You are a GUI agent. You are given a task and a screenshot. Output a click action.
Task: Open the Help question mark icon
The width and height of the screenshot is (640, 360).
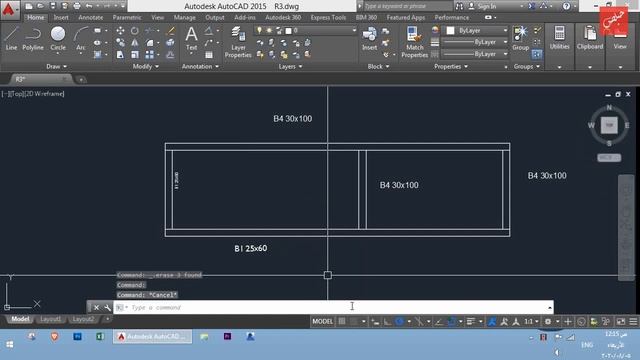tap(566, 6)
